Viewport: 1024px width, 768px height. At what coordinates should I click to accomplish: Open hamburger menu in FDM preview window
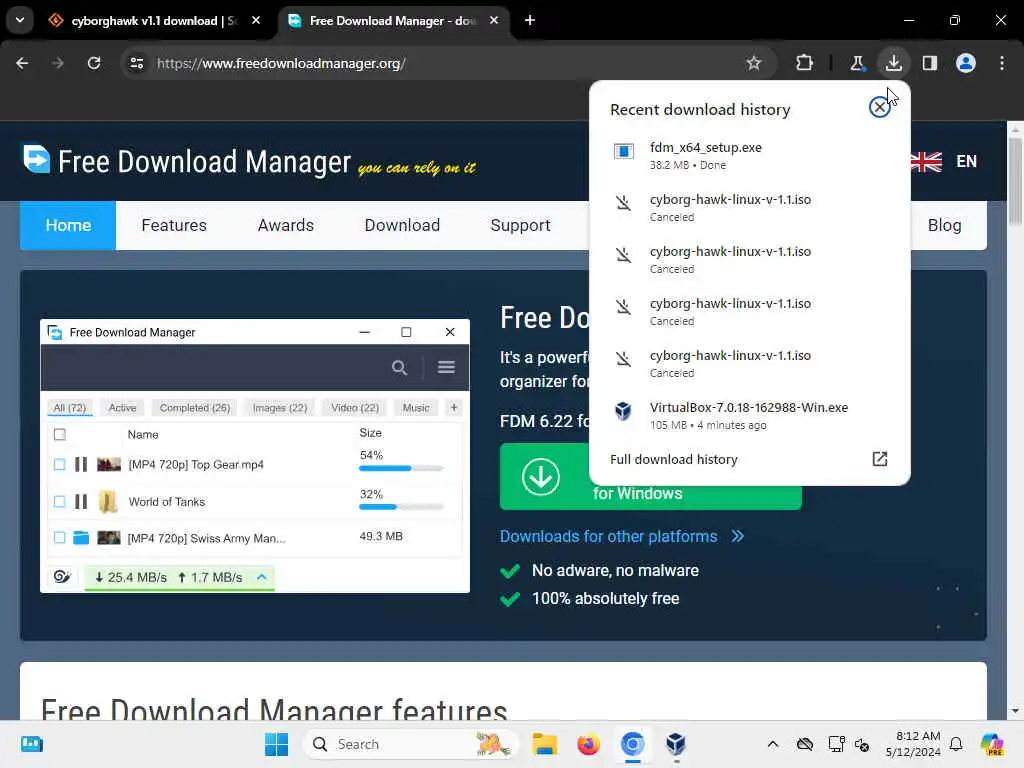coord(446,367)
